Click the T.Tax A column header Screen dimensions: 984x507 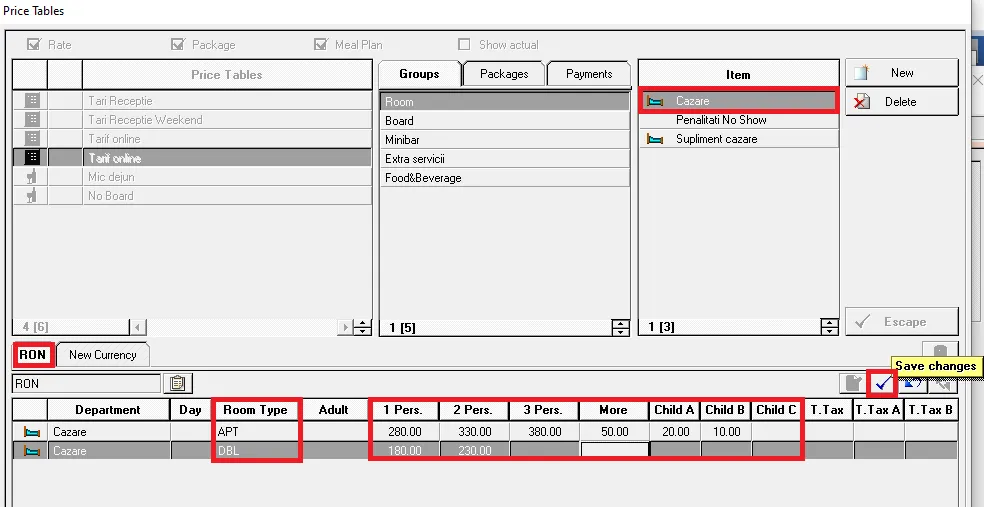tap(879, 410)
